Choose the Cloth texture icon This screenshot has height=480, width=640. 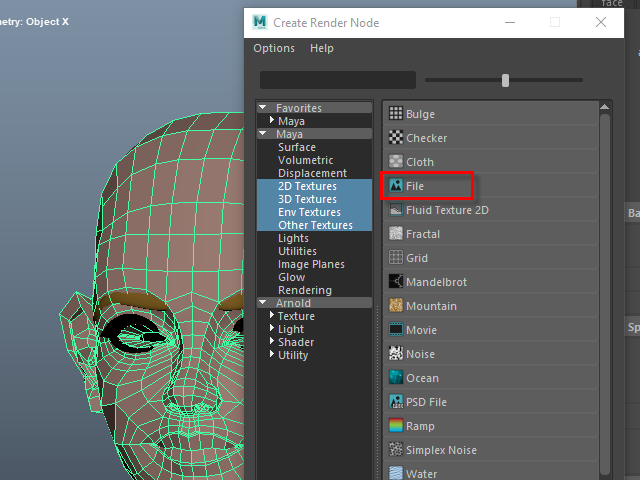click(x=396, y=162)
